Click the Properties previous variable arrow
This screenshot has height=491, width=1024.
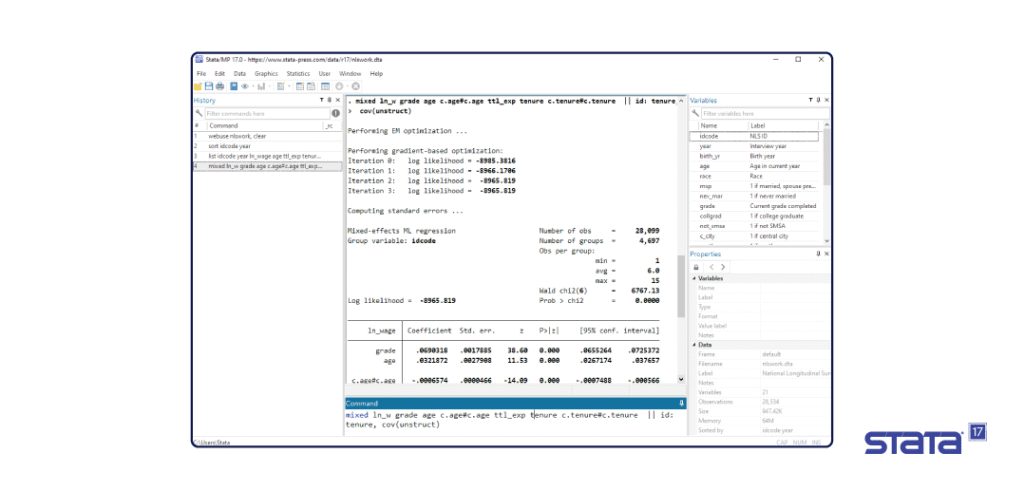coord(711,267)
